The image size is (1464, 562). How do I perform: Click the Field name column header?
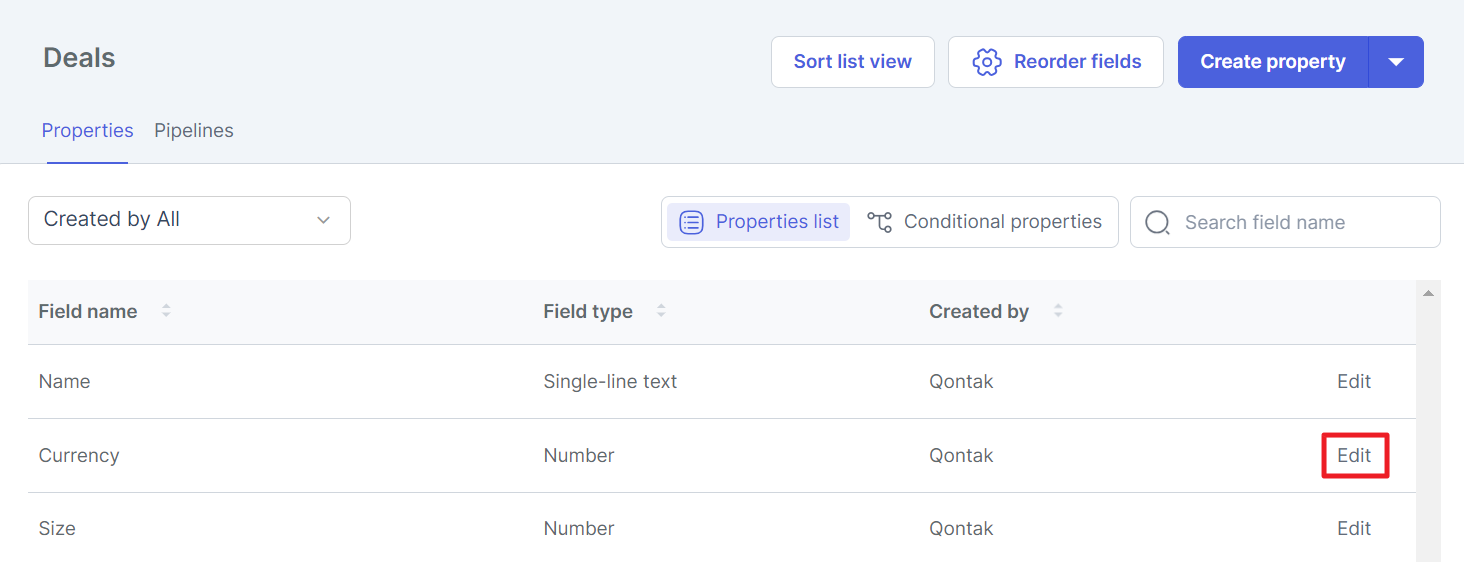tap(88, 311)
